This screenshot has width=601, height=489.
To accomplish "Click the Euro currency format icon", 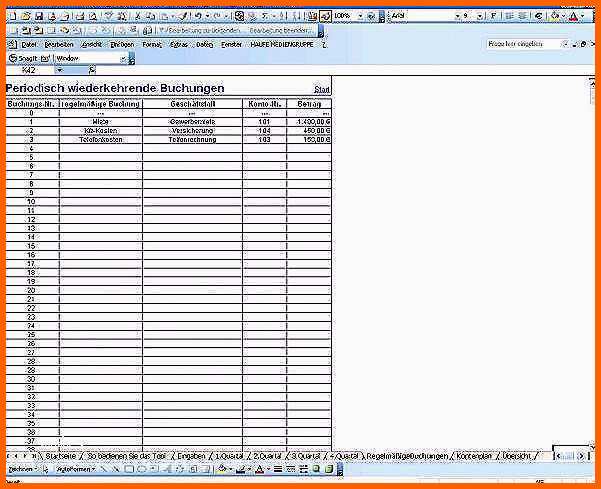I will 539,16.
